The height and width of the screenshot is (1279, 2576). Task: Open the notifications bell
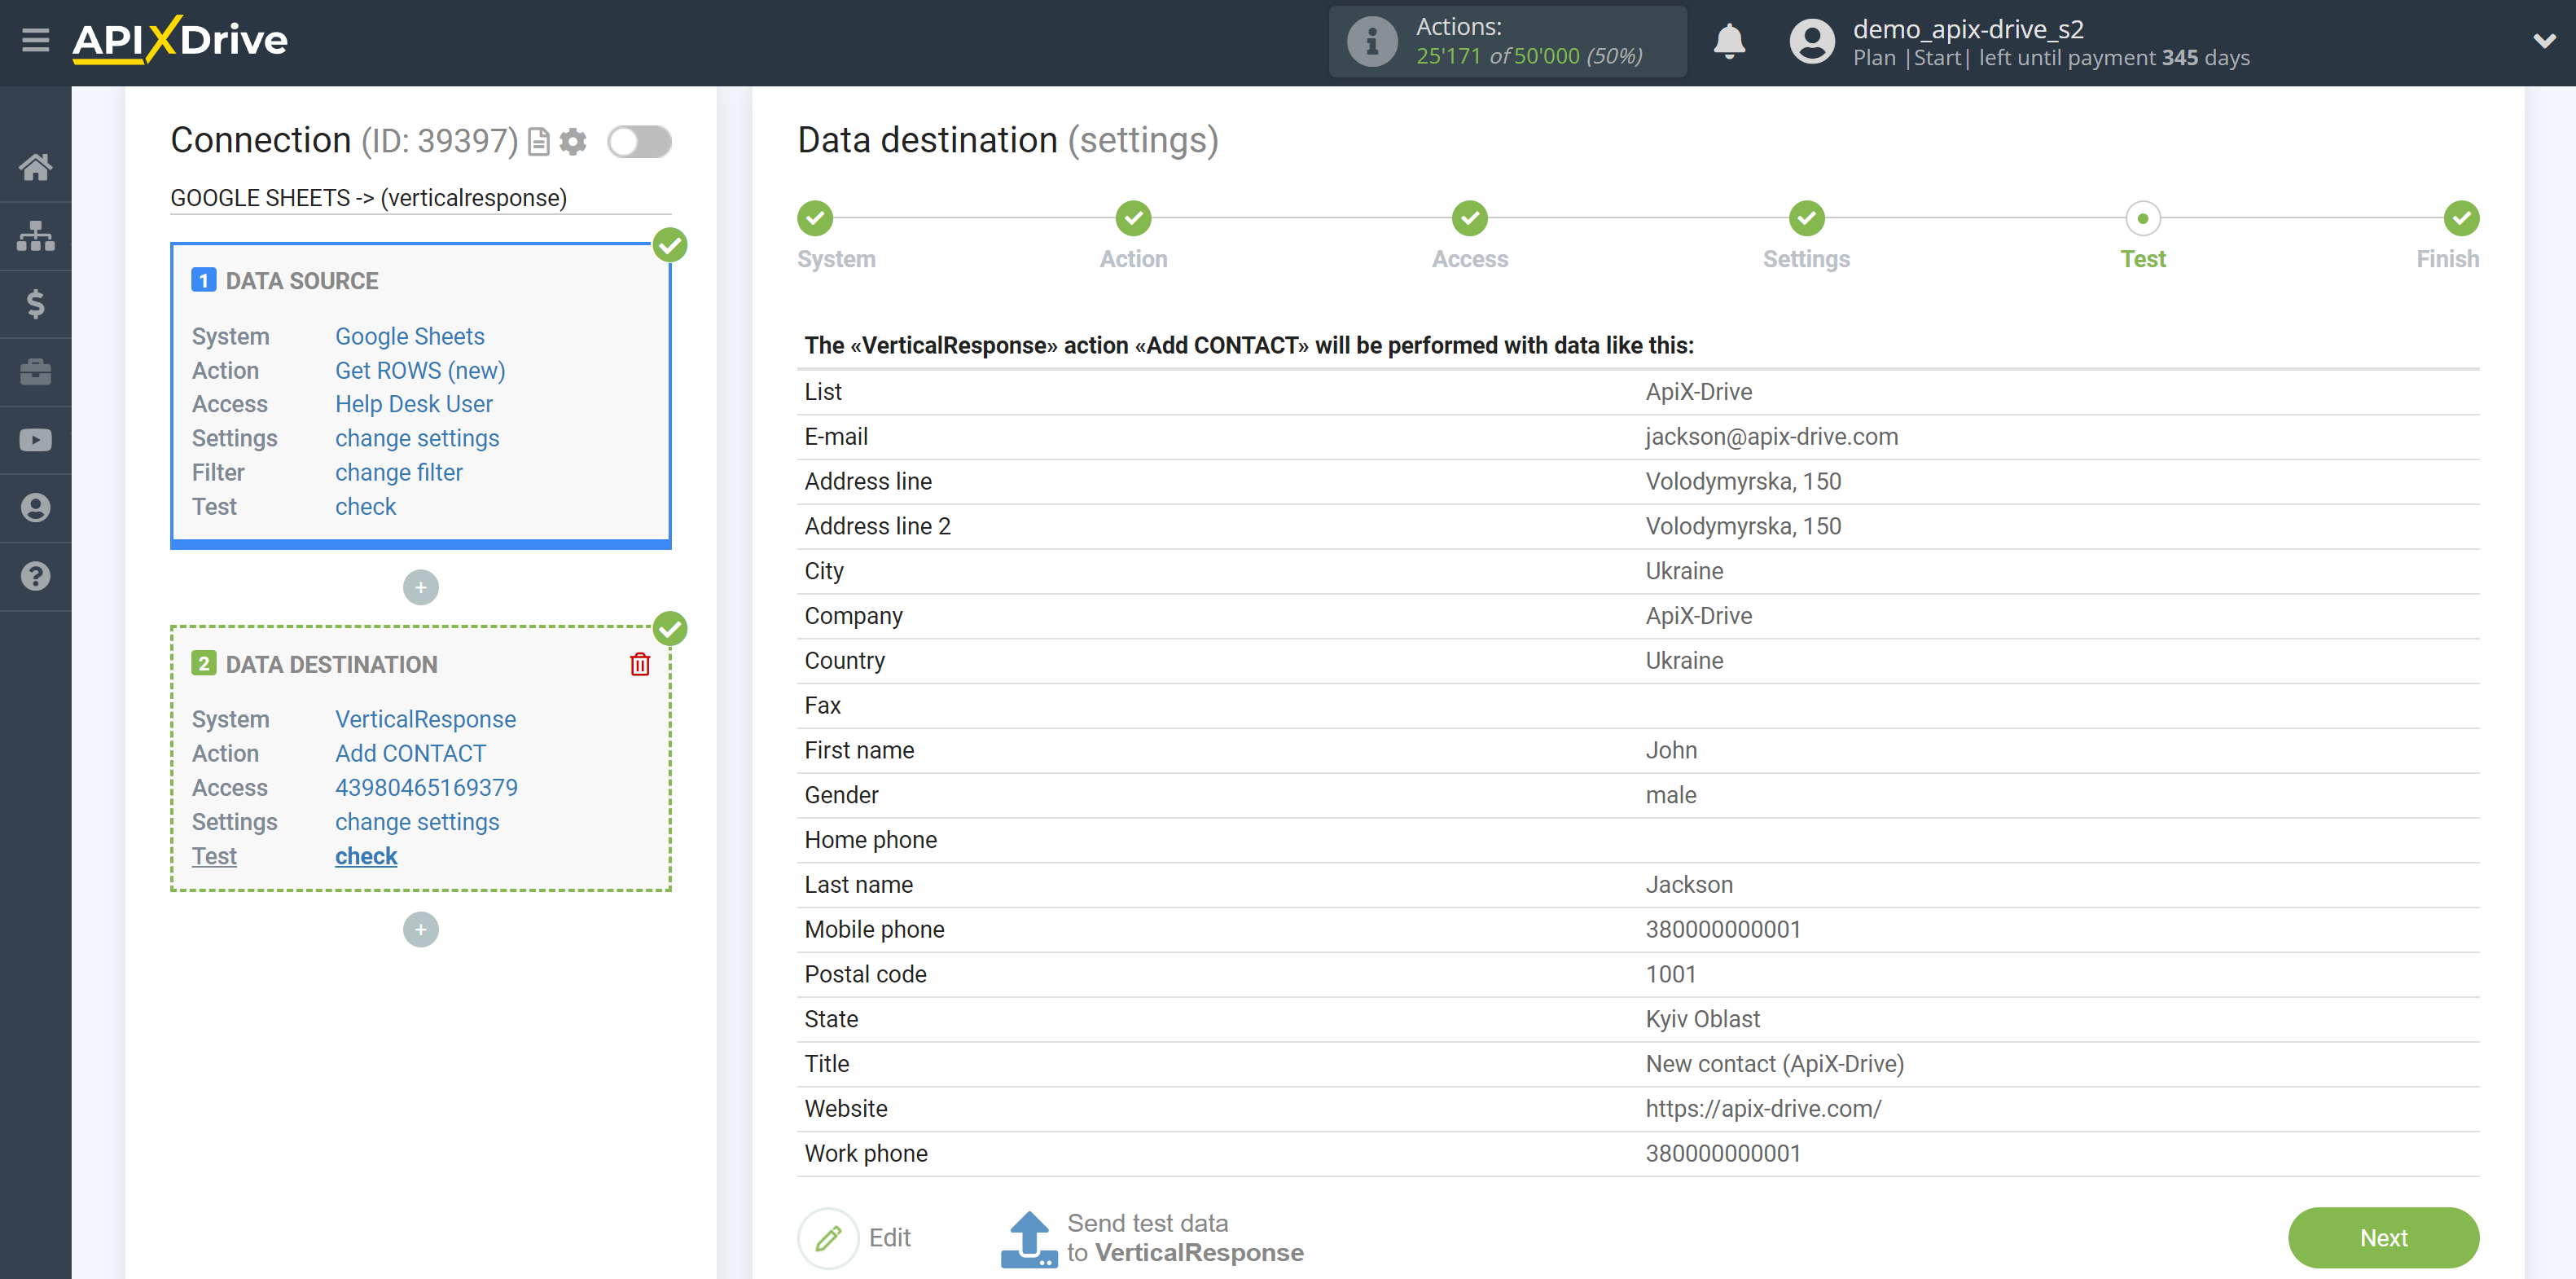1729,42
